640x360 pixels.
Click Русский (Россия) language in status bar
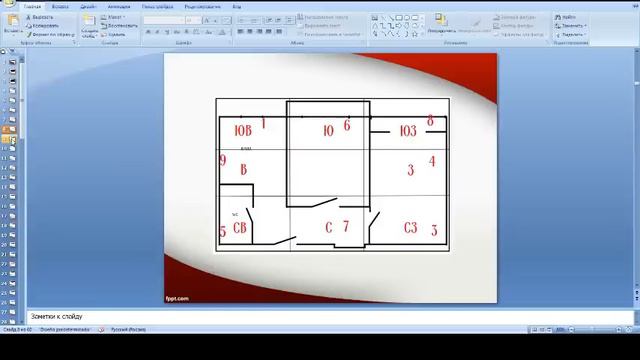coord(129,329)
